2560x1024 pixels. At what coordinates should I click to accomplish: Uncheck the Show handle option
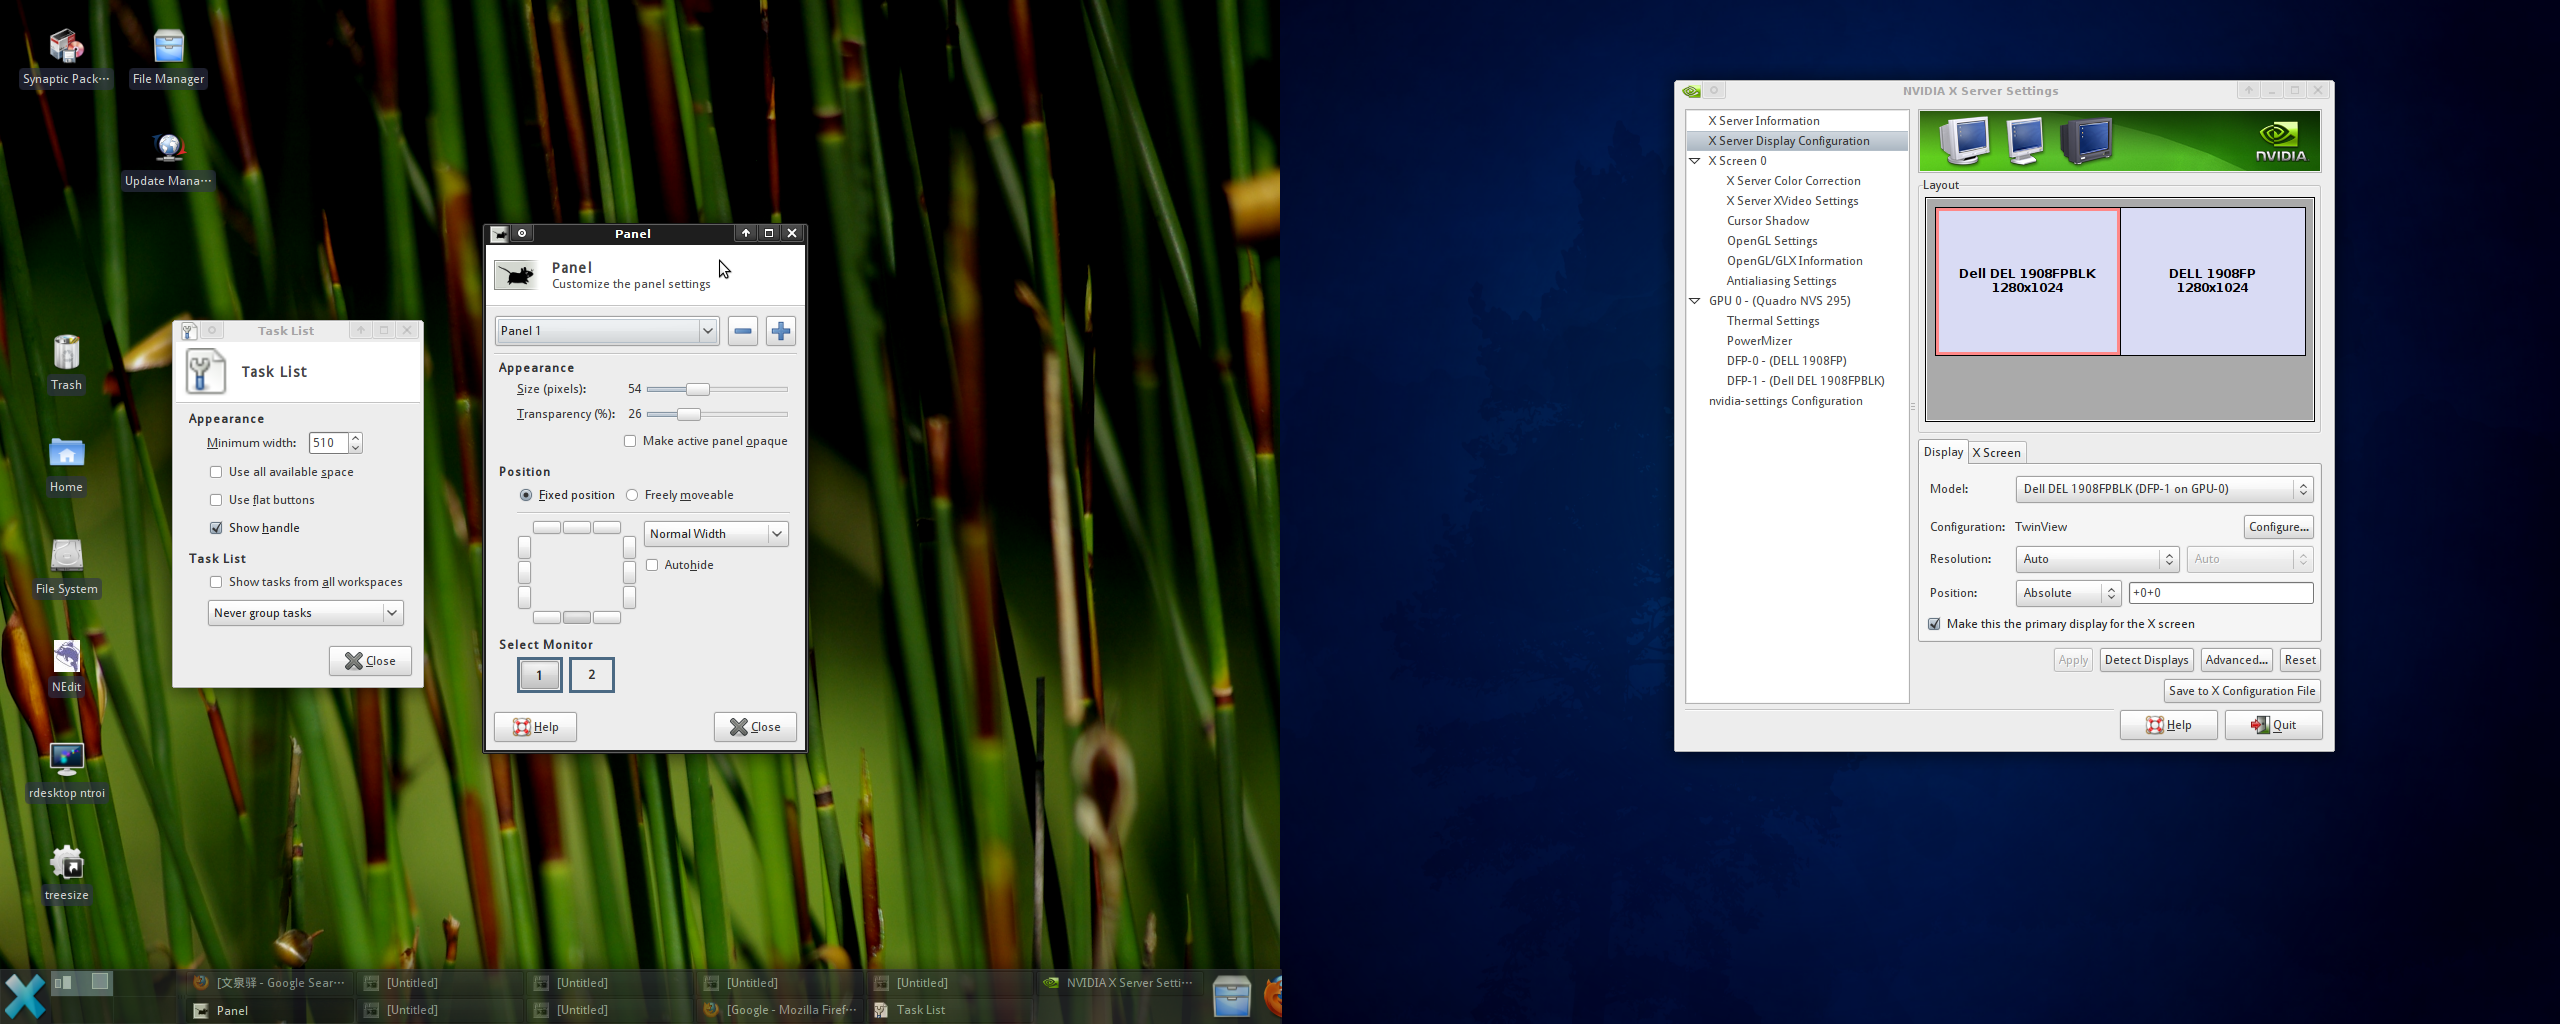pyautogui.click(x=216, y=528)
